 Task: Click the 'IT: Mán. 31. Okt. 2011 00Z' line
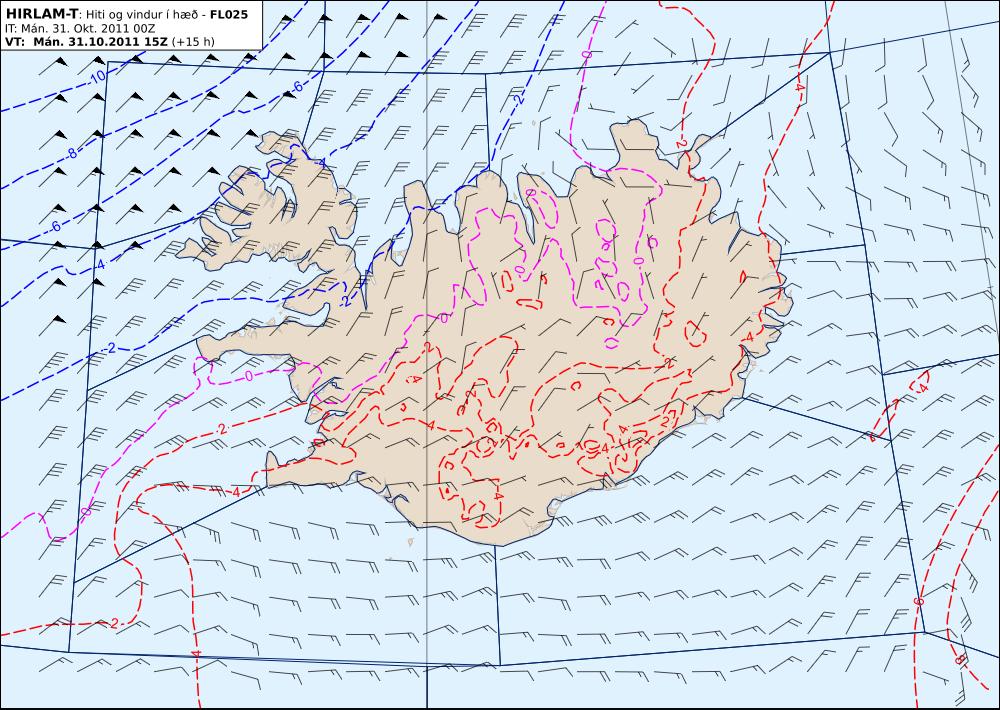coord(80,29)
